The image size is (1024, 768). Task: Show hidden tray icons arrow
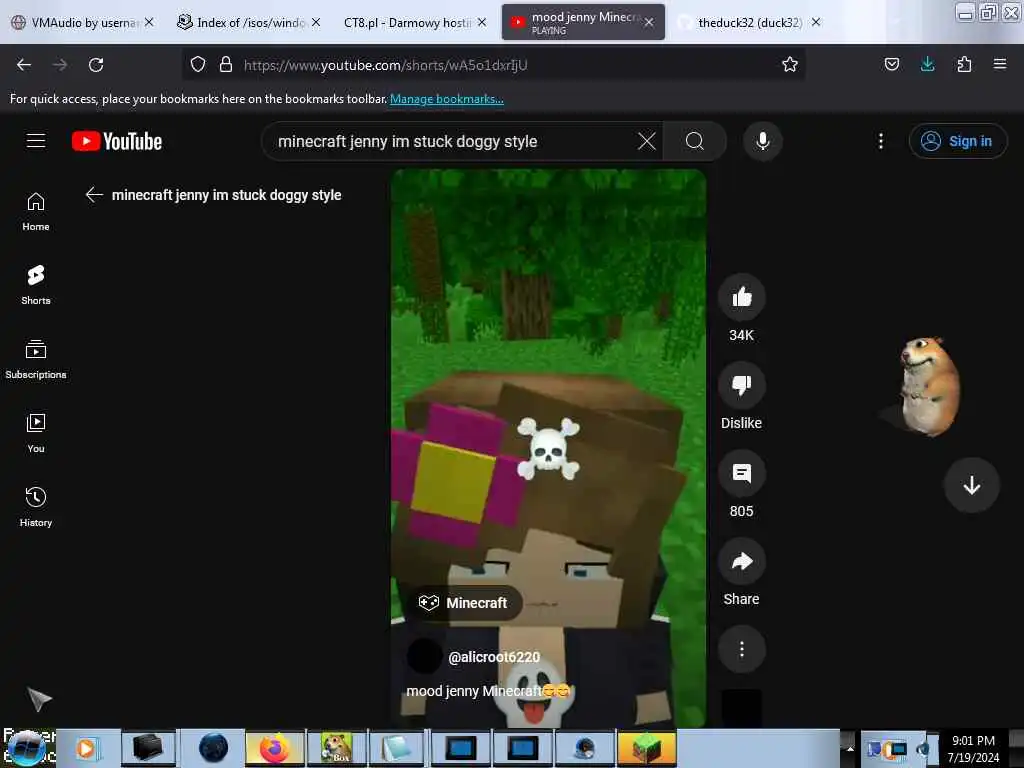coord(850,748)
